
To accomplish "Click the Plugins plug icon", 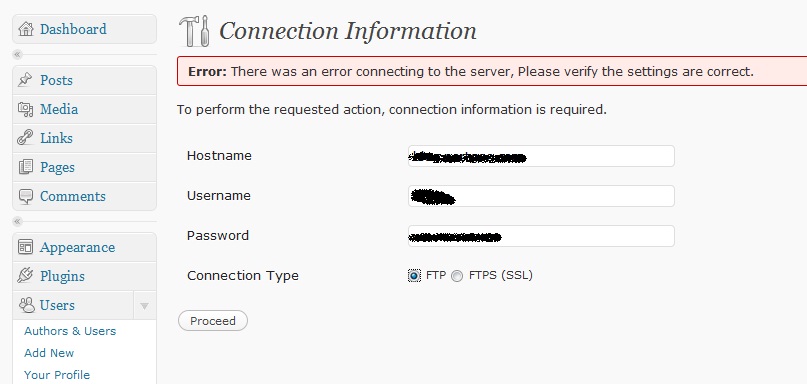I will tap(25, 276).
